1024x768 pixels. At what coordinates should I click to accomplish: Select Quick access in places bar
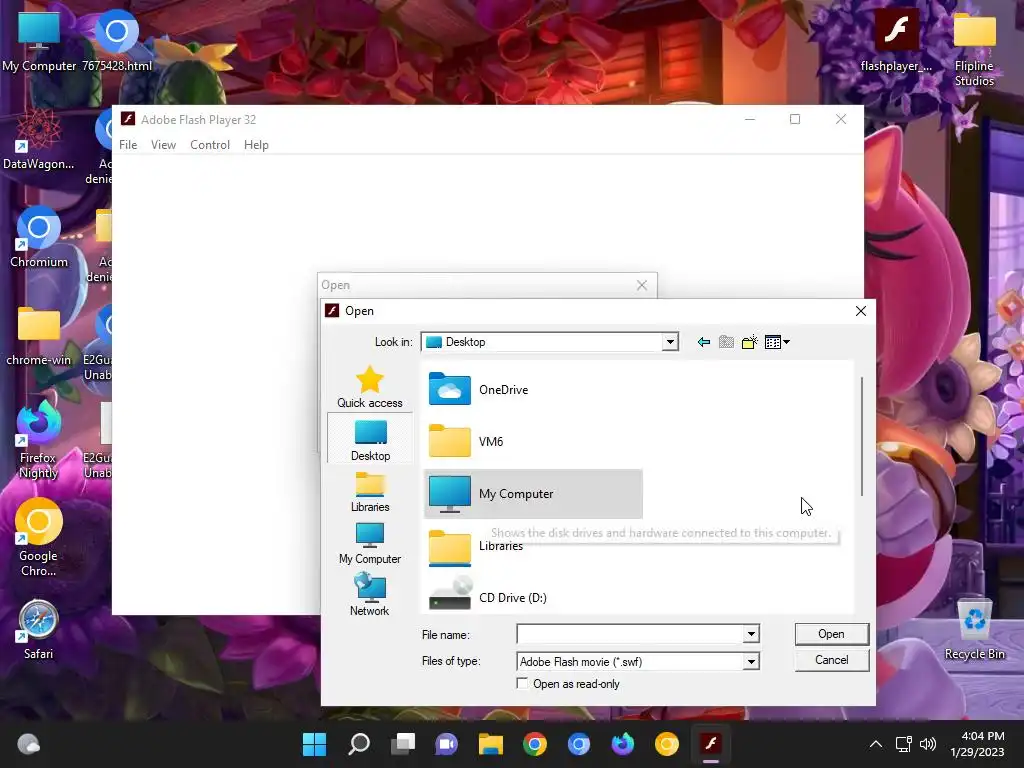point(370,387)
